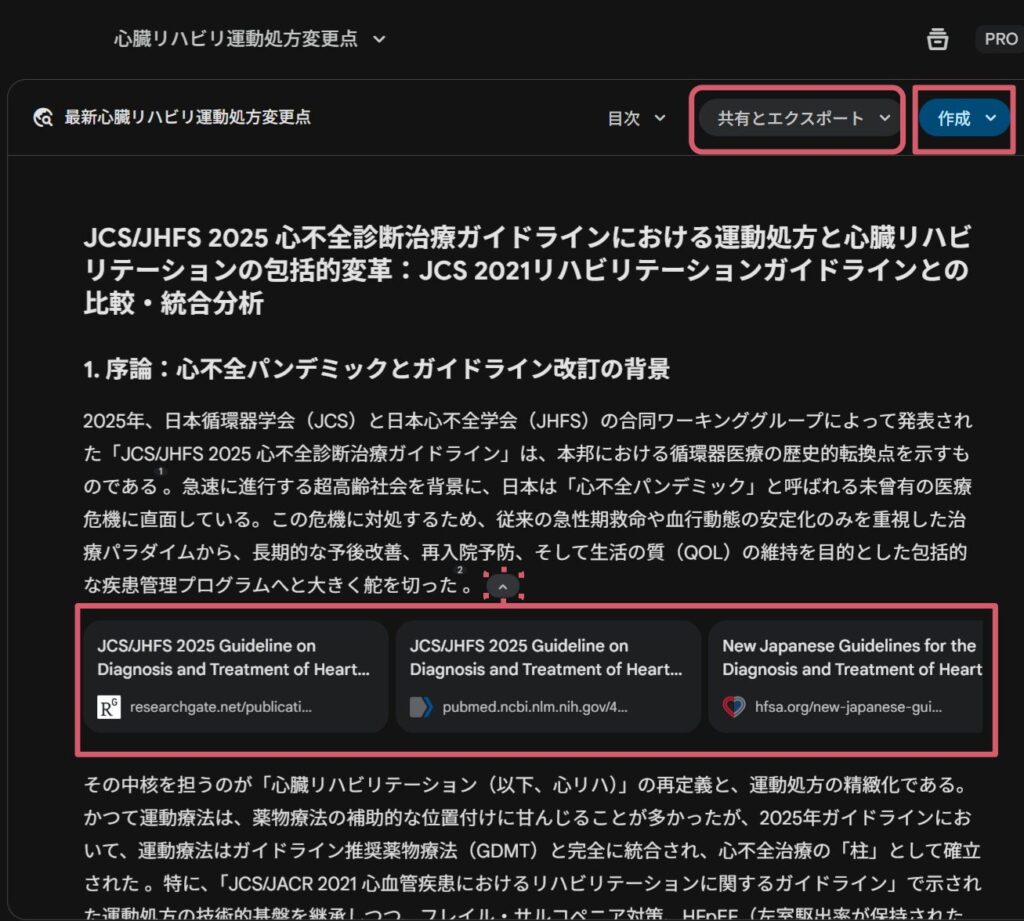The height and width of the screenshot is (921, 1024).
Task: Open the 目次 table of contents dropdown
Action: click(636, 118)
